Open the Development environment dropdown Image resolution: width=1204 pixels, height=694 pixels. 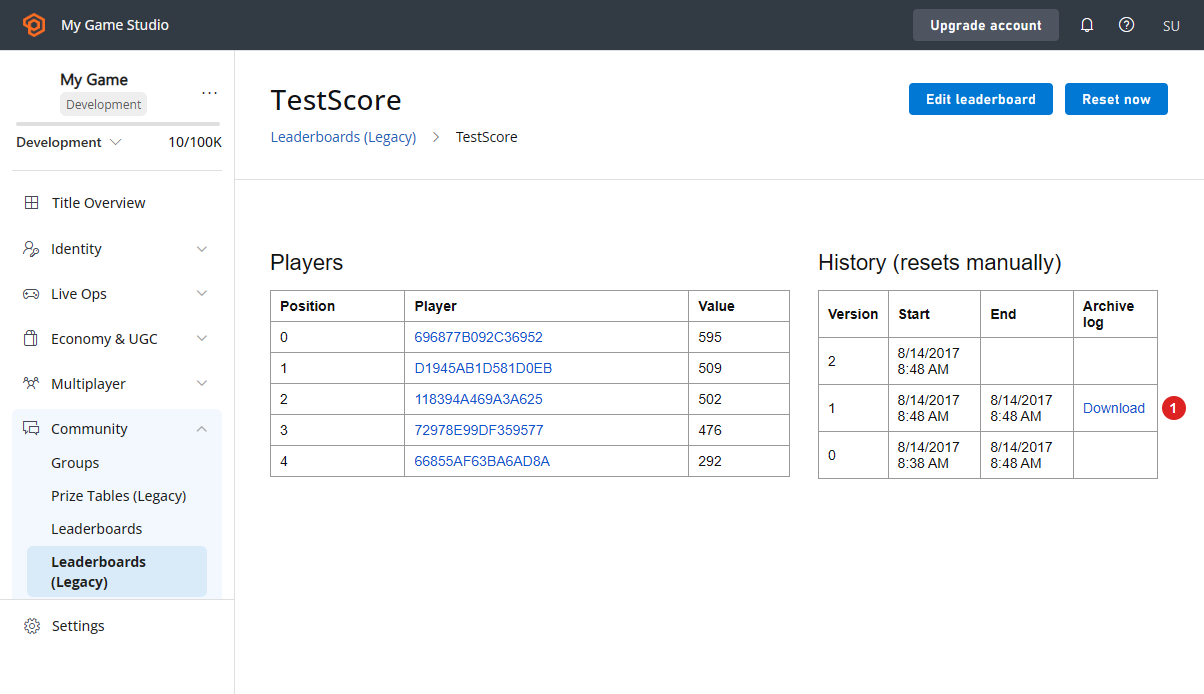(x=68, y=142)
